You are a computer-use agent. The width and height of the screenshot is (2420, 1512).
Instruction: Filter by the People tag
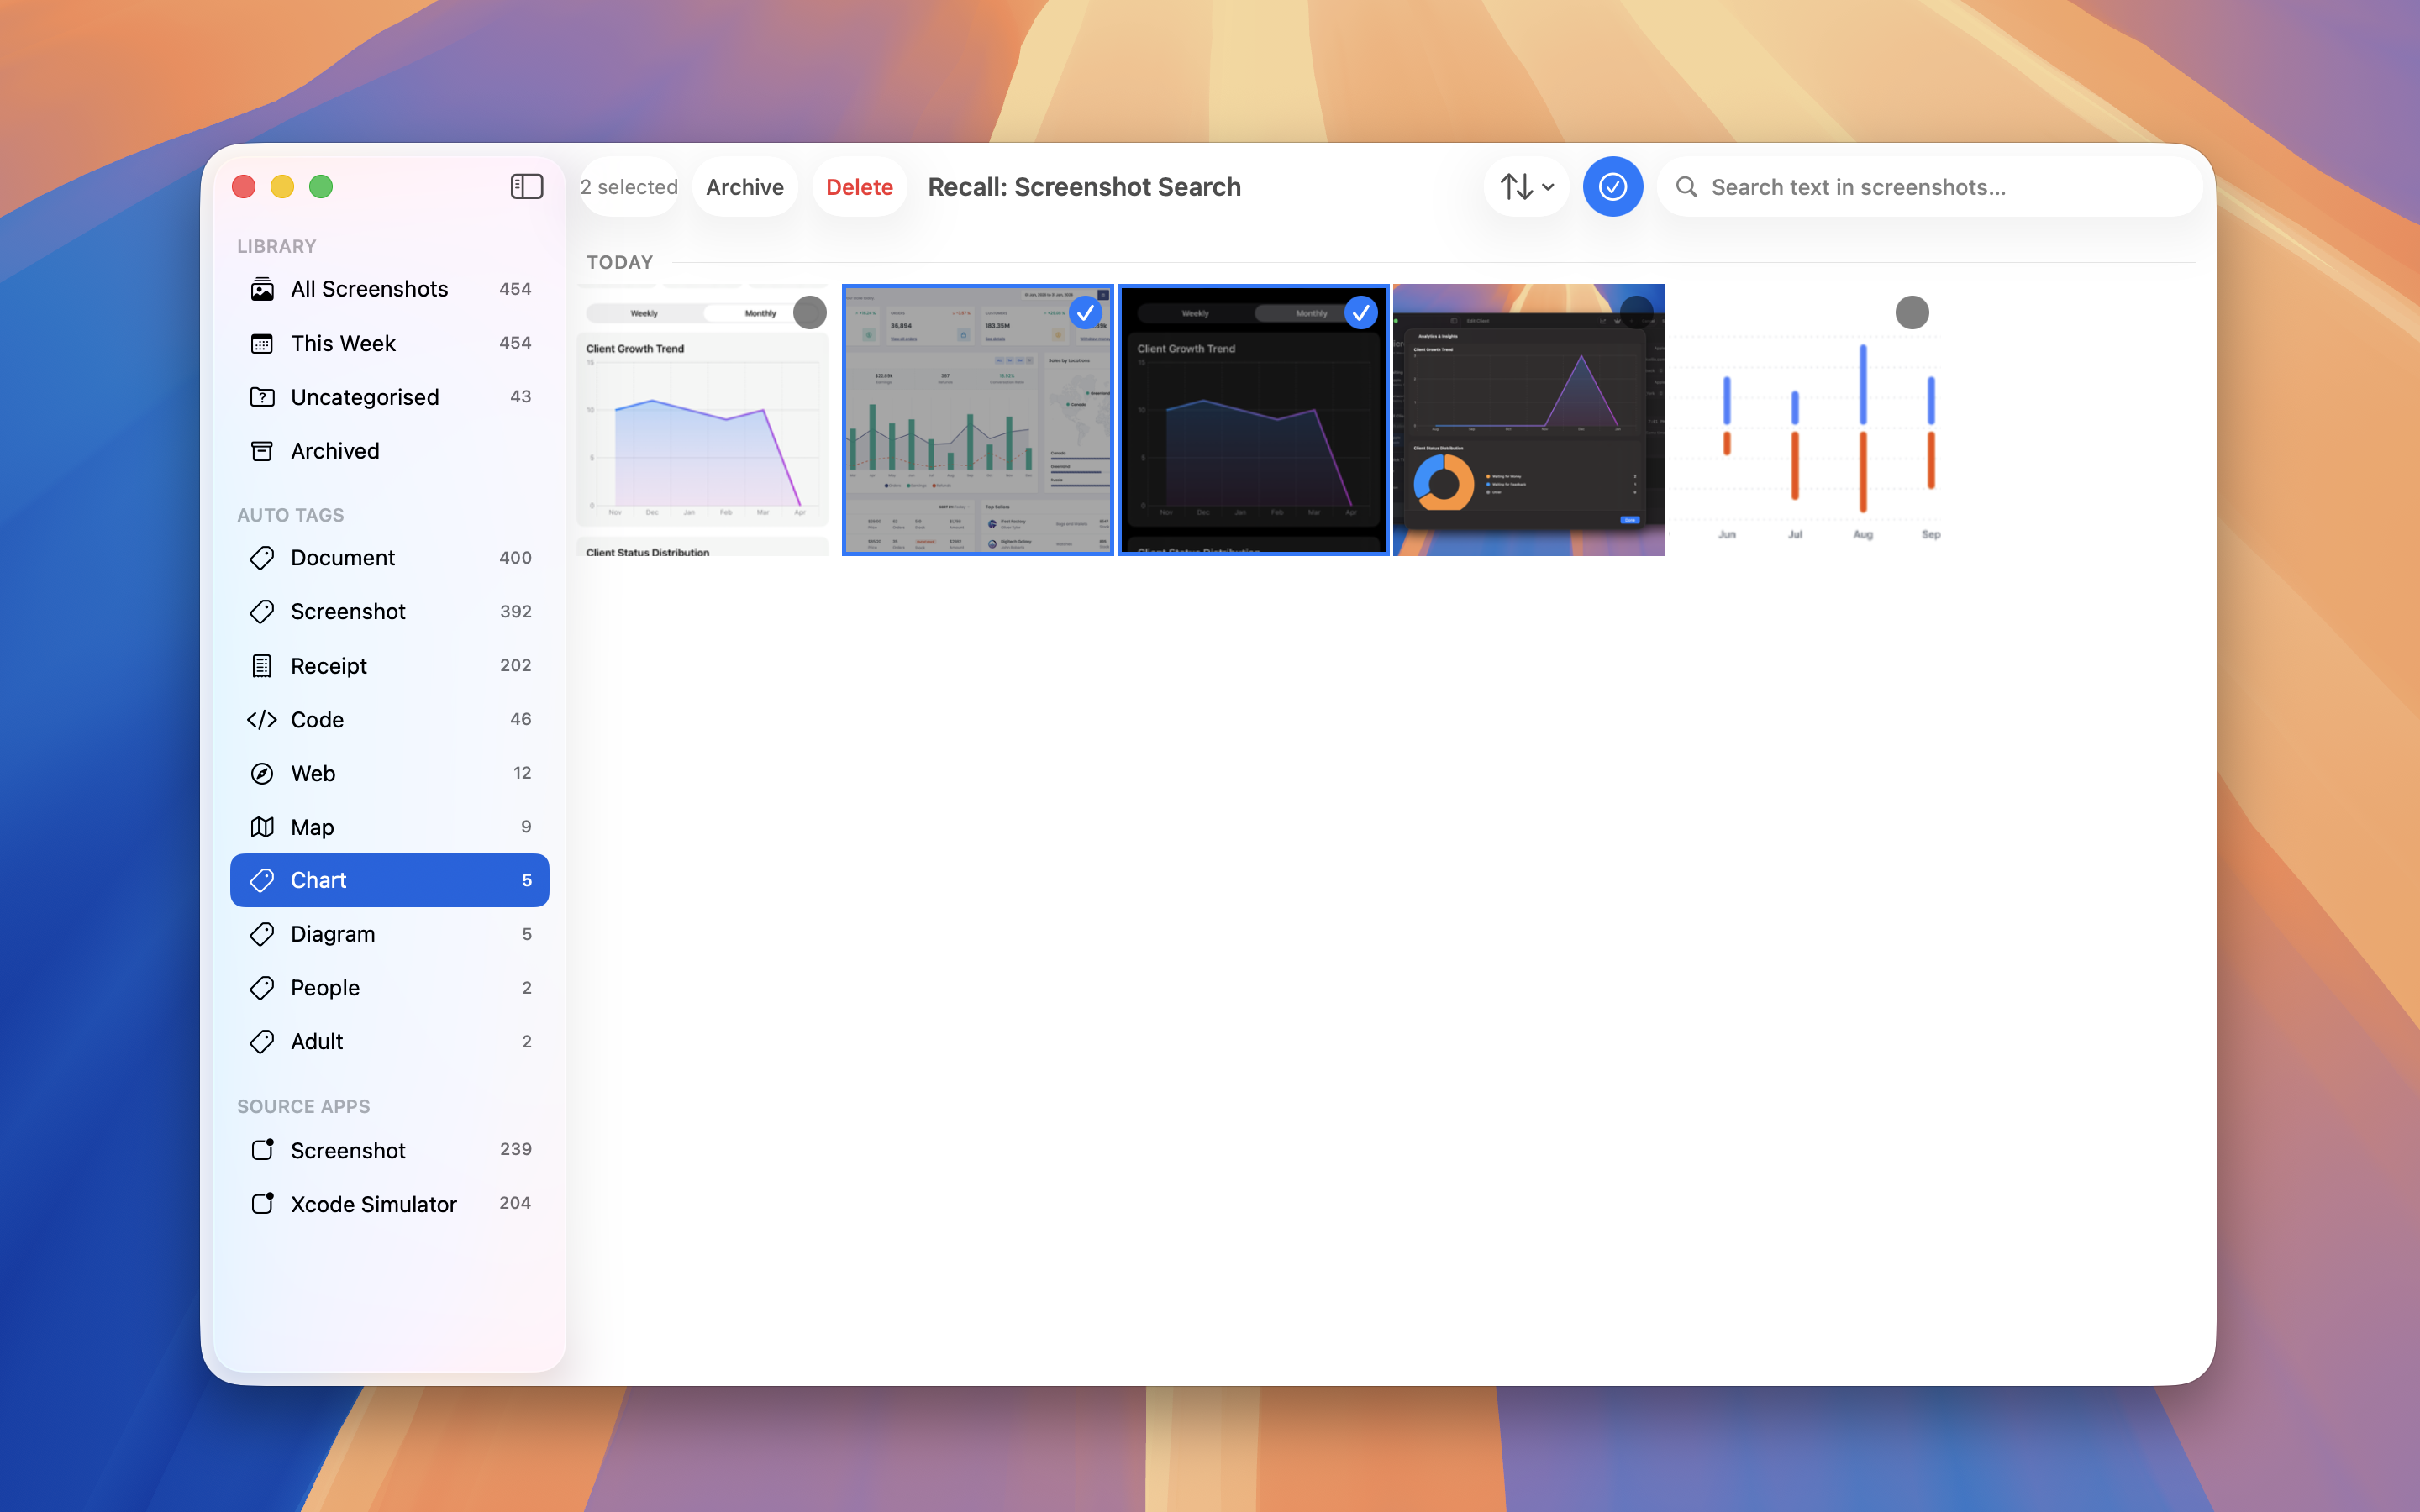390,988
